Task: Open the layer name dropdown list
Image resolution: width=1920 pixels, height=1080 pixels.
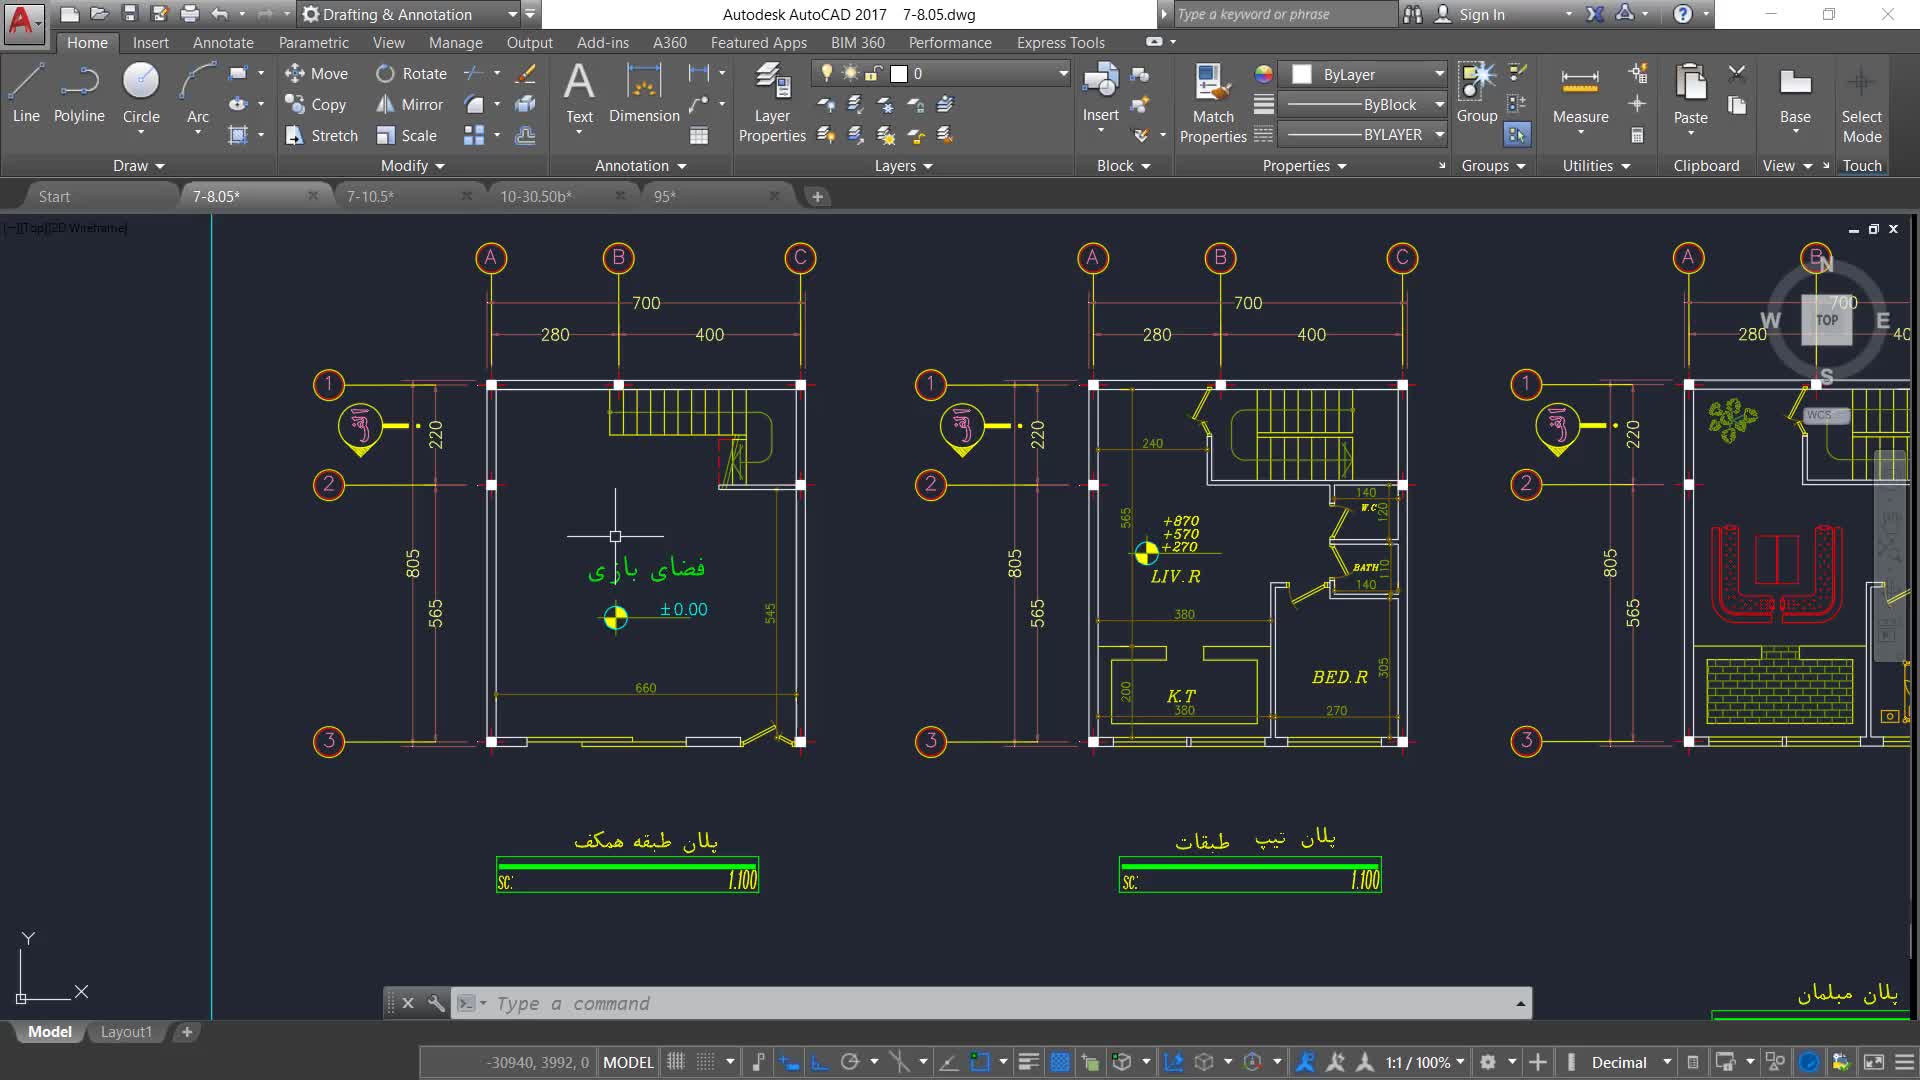Action: (x=1062, y=74)
